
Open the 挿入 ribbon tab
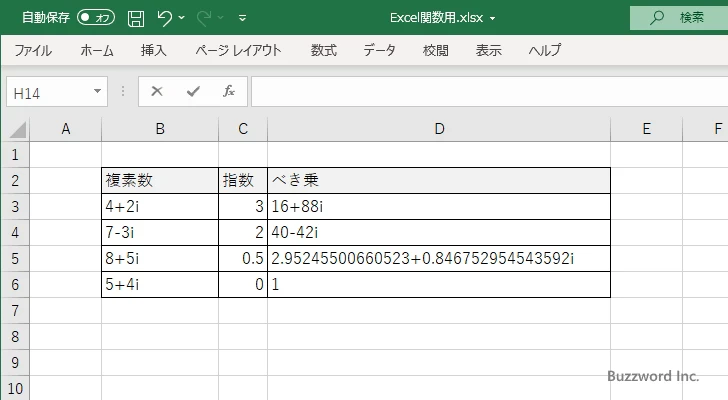154,50
